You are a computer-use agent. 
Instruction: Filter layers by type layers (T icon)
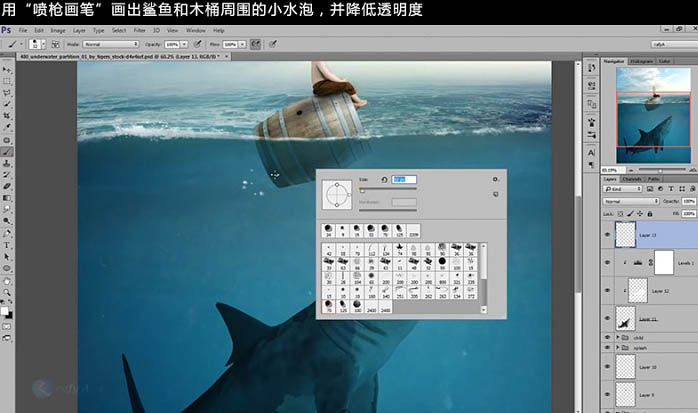(x=671, y=189)
